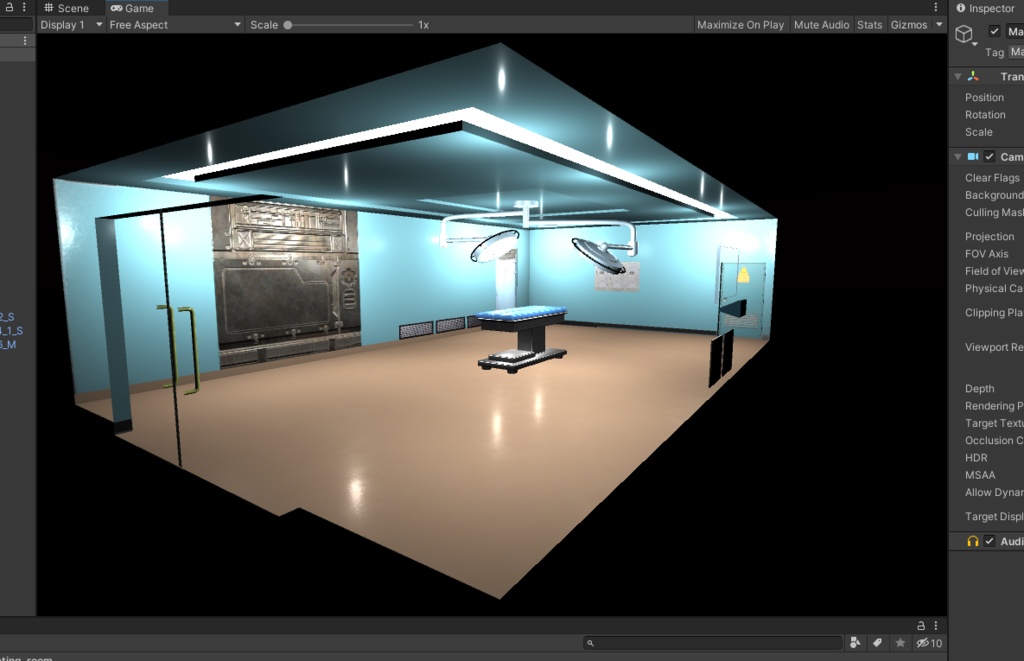1024x661 pixels.
Task: Click the Audio Listener headphone icon
Action: pyautogui.click(x=973, y=541)
